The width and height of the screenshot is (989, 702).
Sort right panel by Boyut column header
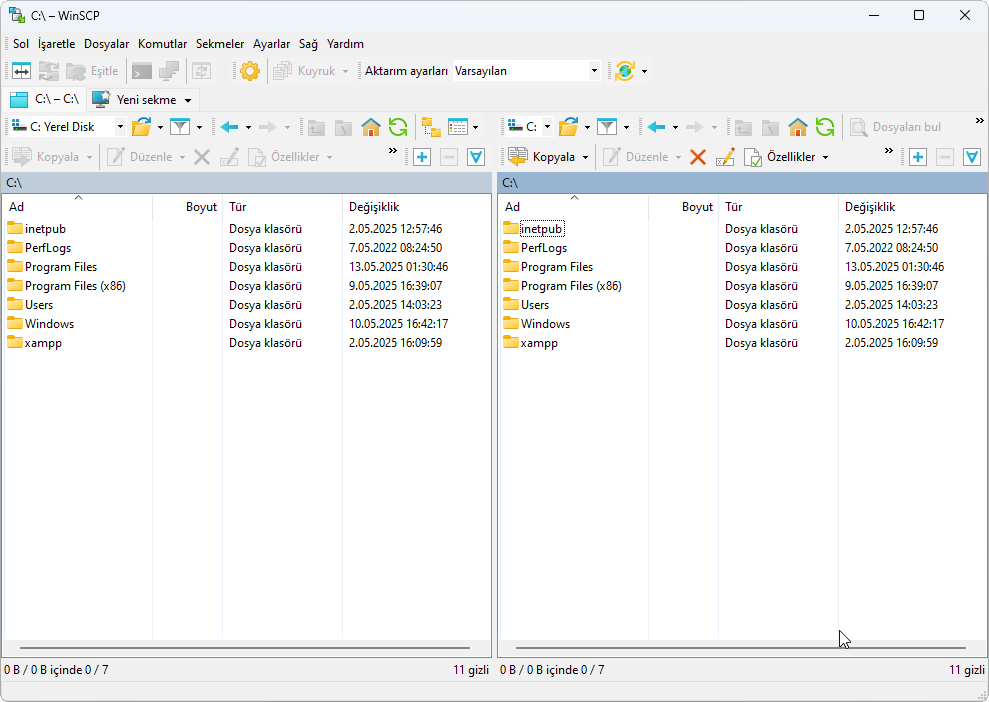click(x=683, y=207)
